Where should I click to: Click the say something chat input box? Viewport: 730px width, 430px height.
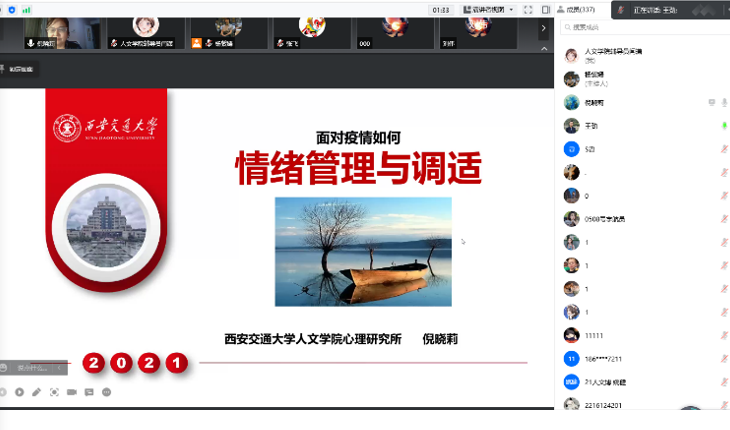click(x=34, y=368)
